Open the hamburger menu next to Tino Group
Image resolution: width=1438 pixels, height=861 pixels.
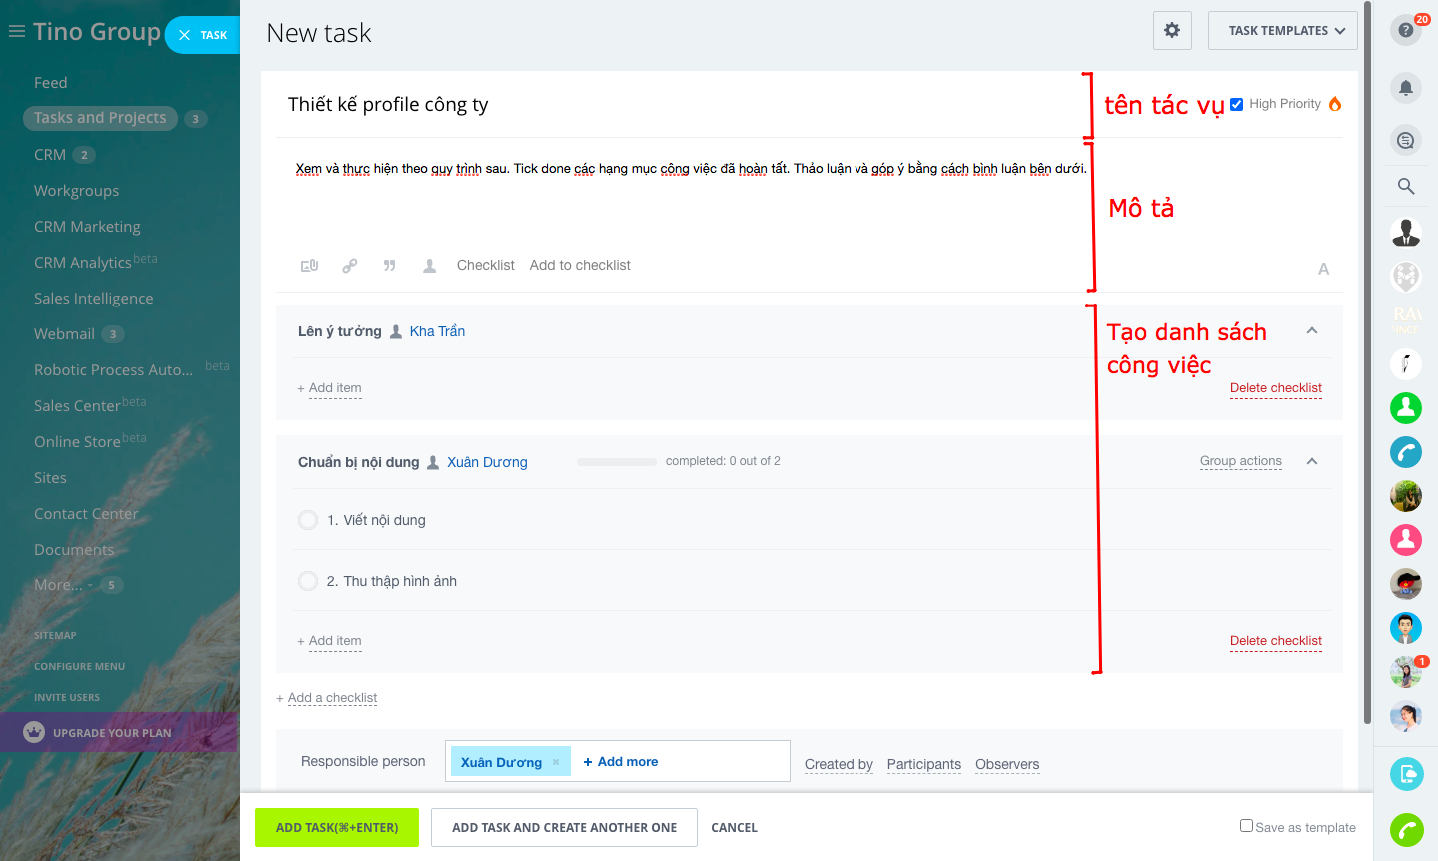tap(16, 32)
